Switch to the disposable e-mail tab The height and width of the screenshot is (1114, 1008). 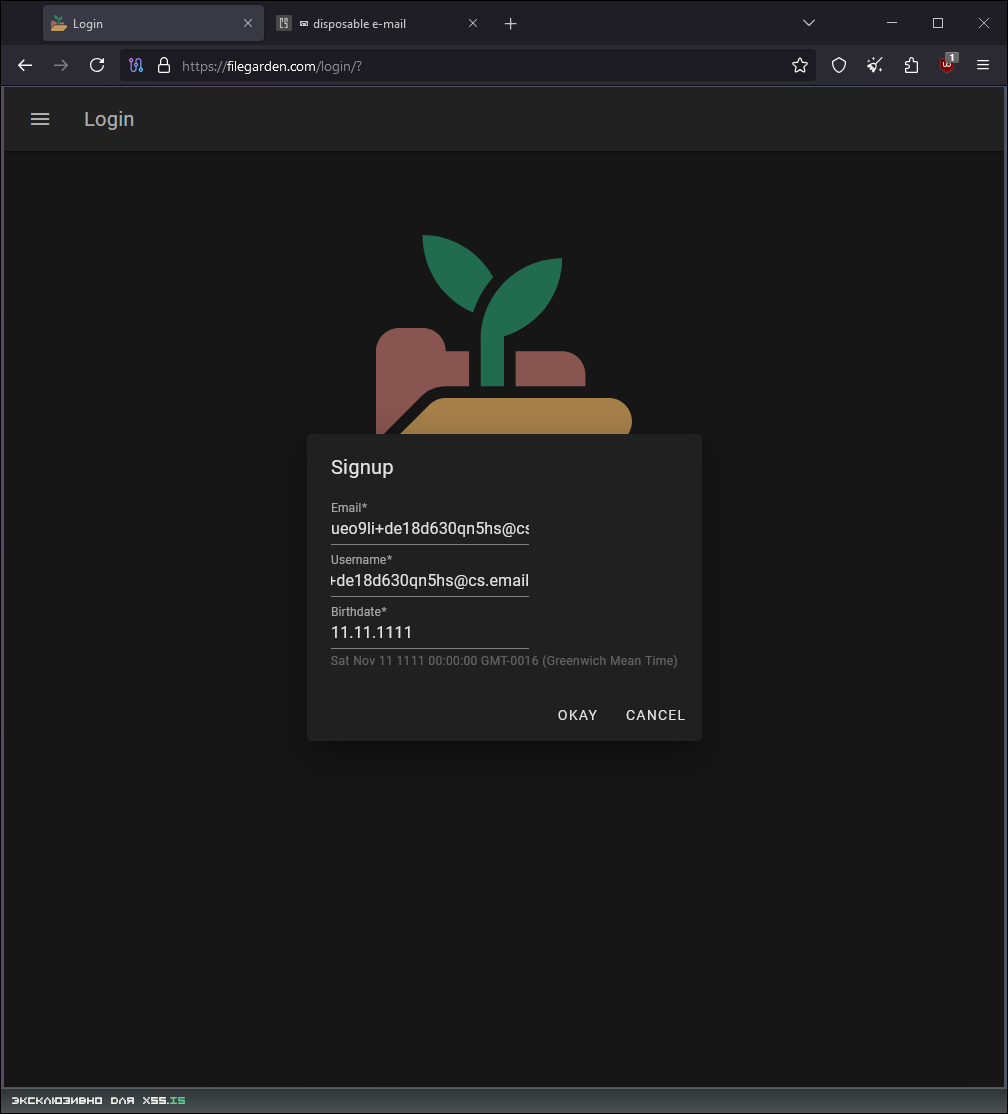(376, 23)
